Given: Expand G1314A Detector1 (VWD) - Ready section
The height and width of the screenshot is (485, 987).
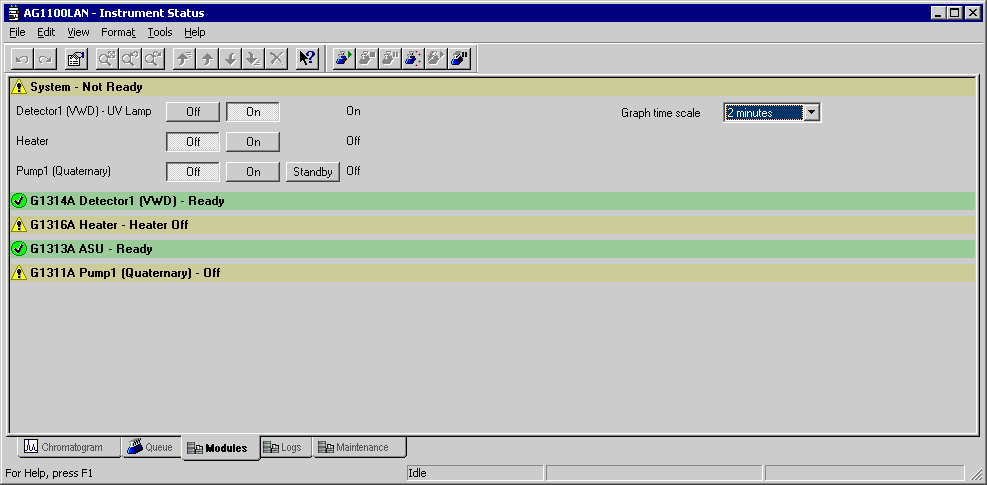Looking at the screenshot, I should (492, 202).
